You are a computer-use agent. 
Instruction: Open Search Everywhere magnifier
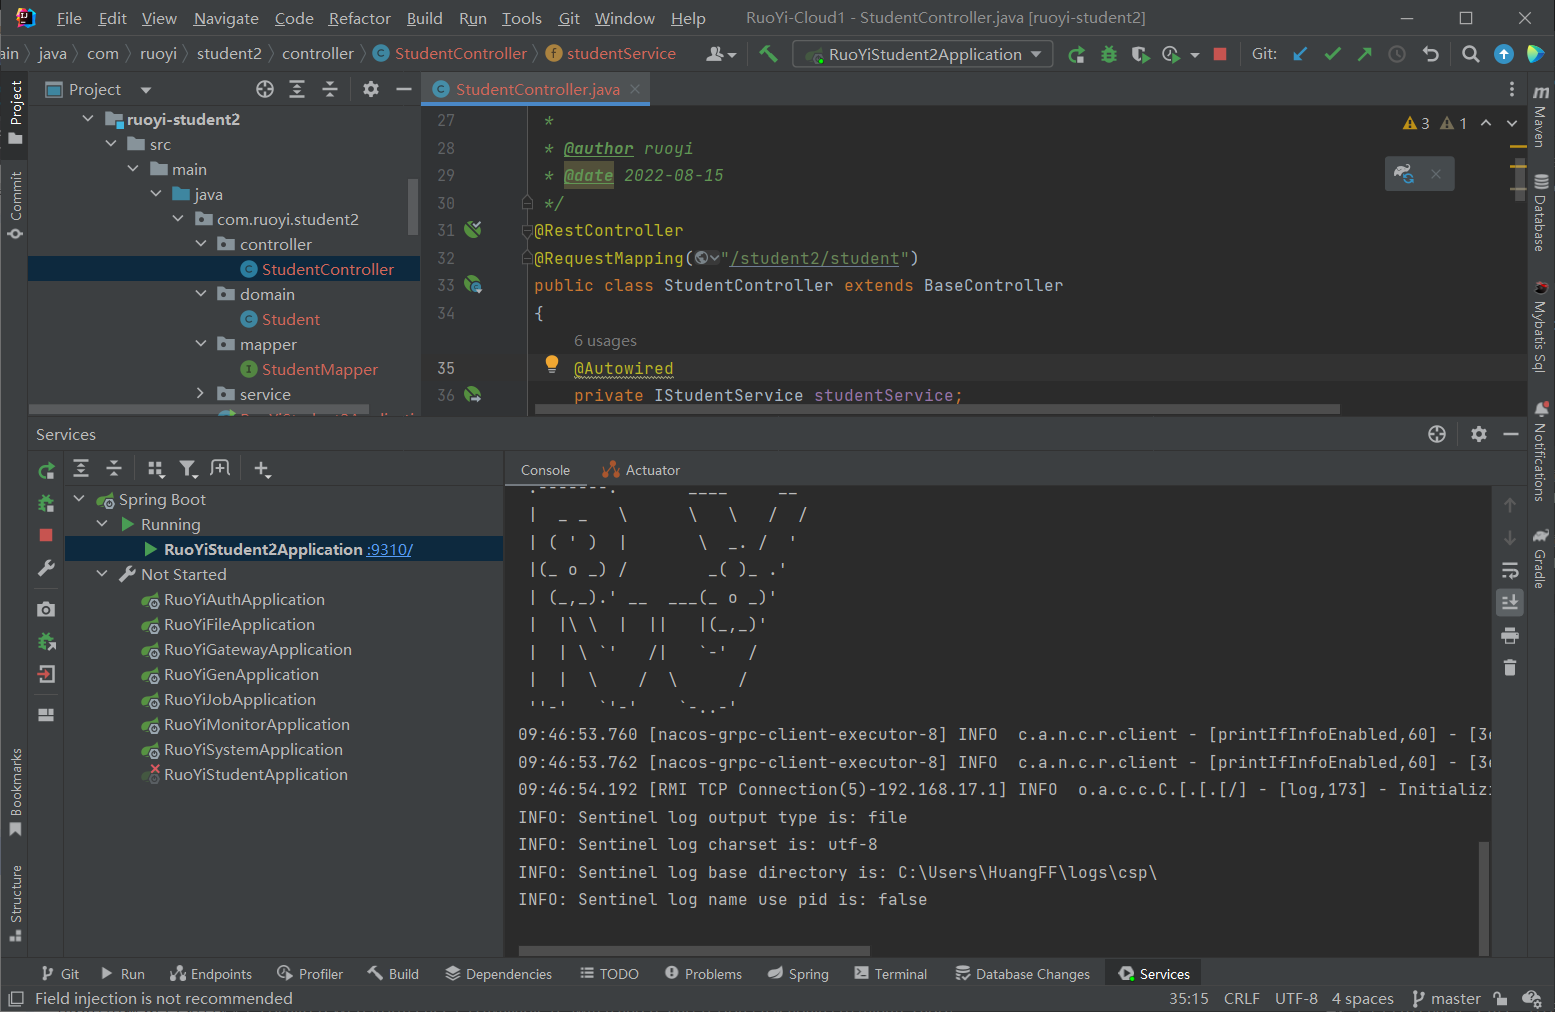point(1470,54)
